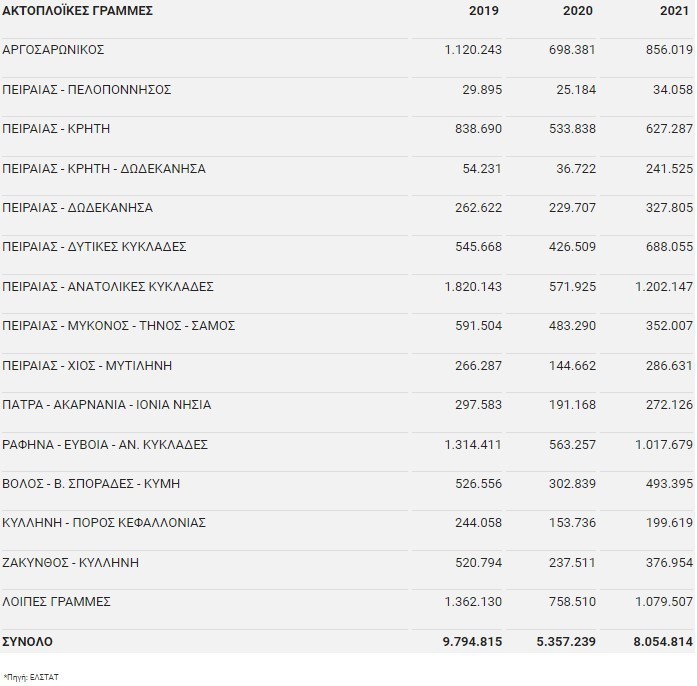
Task: Click ΠΑΤΡΑ - ΑΚΑΡΝΑΝΙΑ - ΙΟΝΙΑ ΝΗΣΙΑ label
Action: click(106, 405)
